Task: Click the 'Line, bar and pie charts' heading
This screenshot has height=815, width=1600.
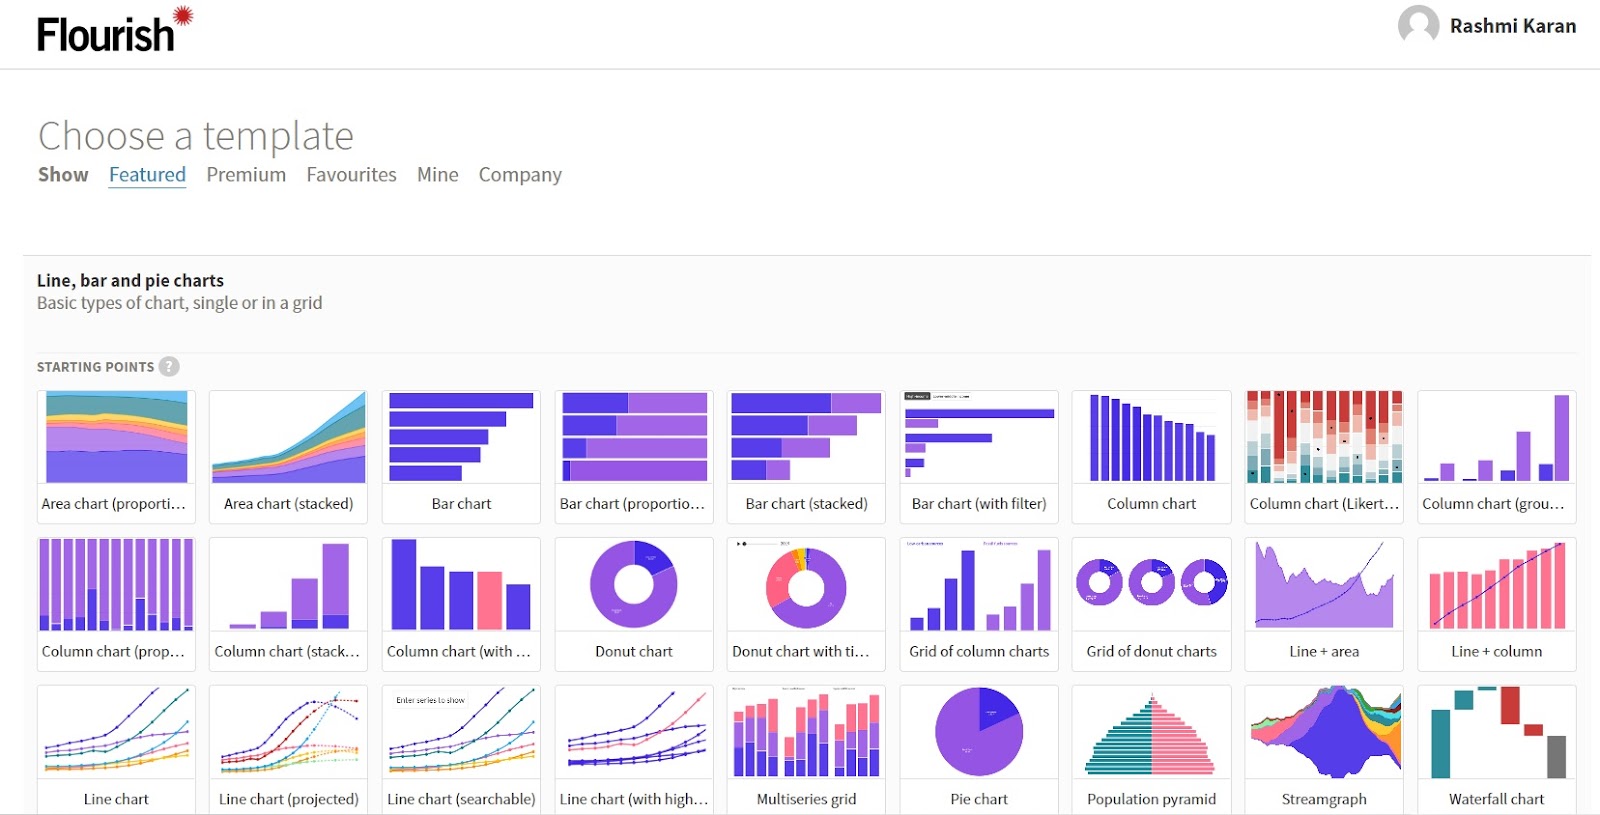Action: tap(130, 281)
